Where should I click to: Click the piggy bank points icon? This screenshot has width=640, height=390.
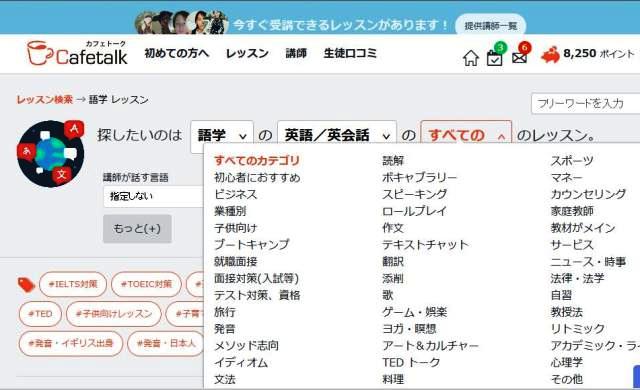coord(550,55)
